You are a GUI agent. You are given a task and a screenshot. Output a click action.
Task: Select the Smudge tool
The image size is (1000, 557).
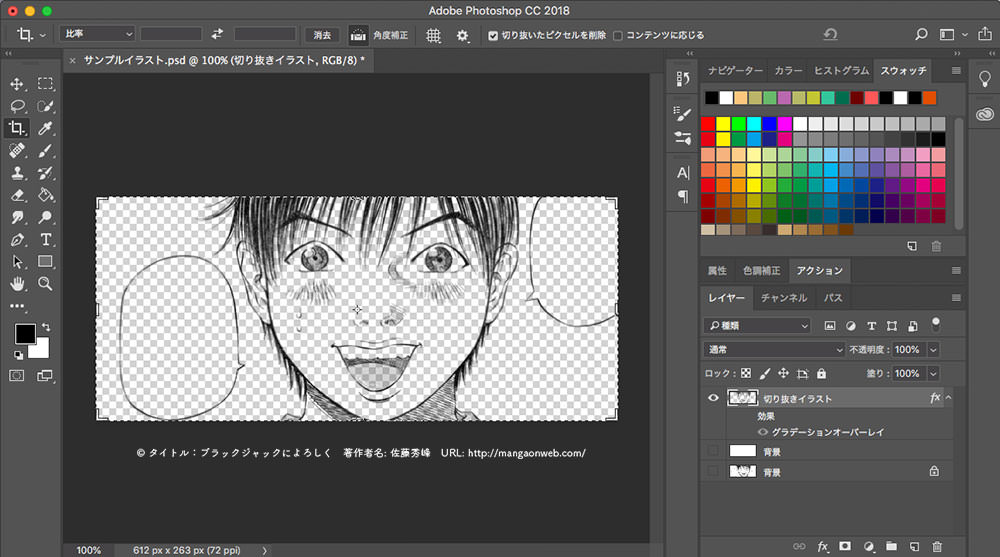(17, 218)
